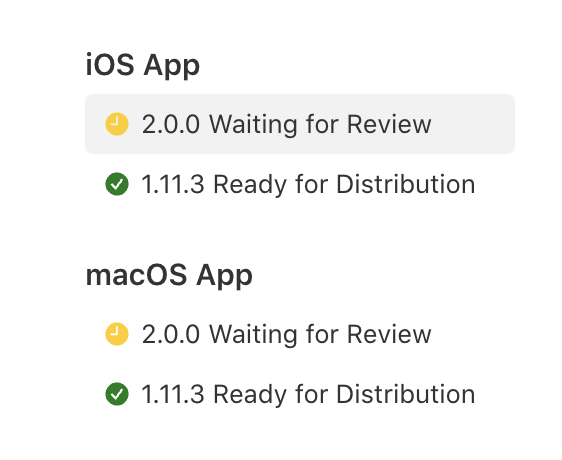
Task: Click the 1.11.3 version number under macOS
Action: tap(173, 394)
